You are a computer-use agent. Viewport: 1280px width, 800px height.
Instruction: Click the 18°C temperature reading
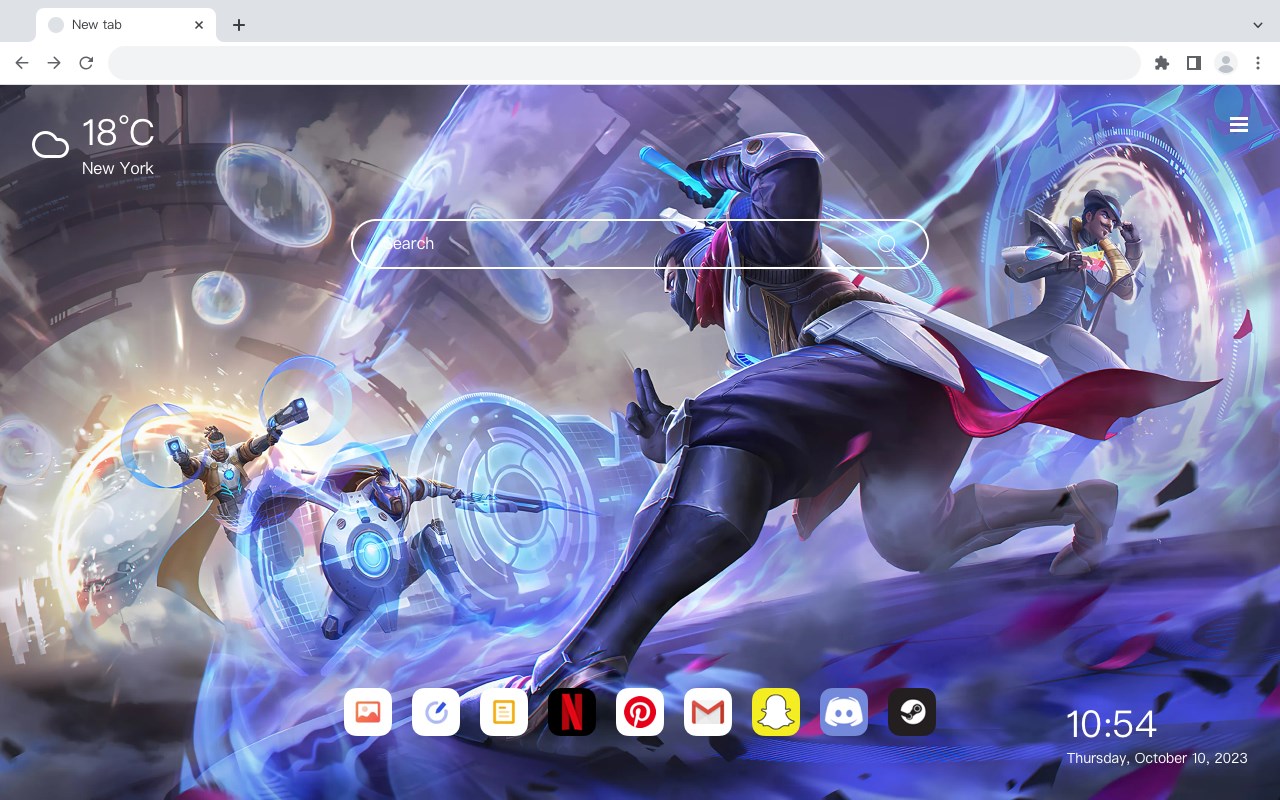click(118, 133)
